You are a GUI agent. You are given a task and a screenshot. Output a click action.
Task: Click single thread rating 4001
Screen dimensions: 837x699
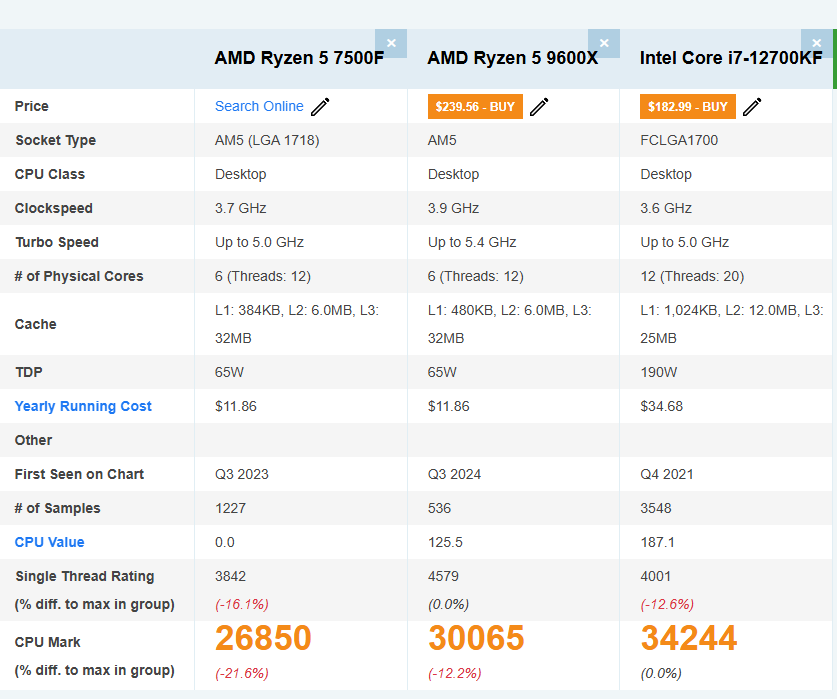[656, 577]
